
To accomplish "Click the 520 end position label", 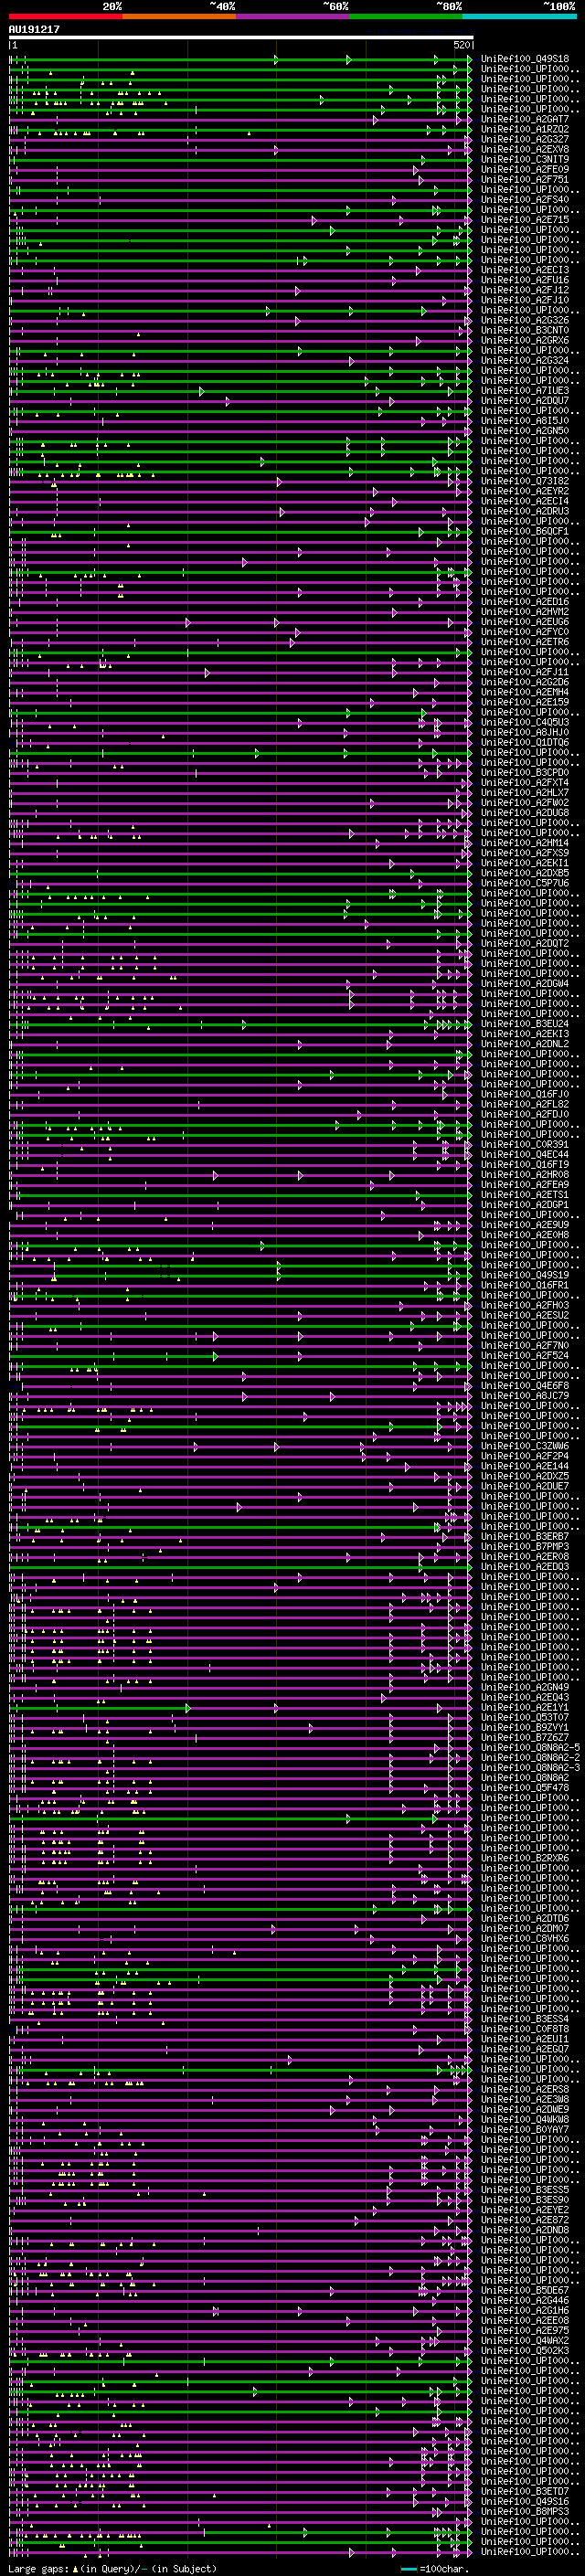I will tap(461, 45).
